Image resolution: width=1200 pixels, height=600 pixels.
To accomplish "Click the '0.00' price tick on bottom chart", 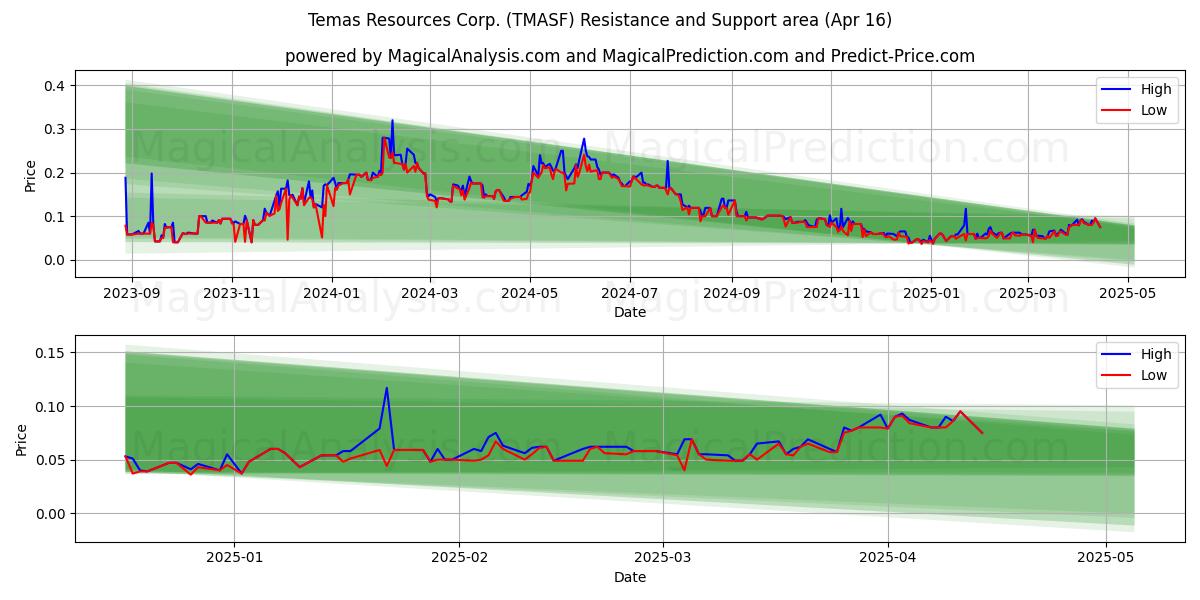I will [x=52, y=514].
